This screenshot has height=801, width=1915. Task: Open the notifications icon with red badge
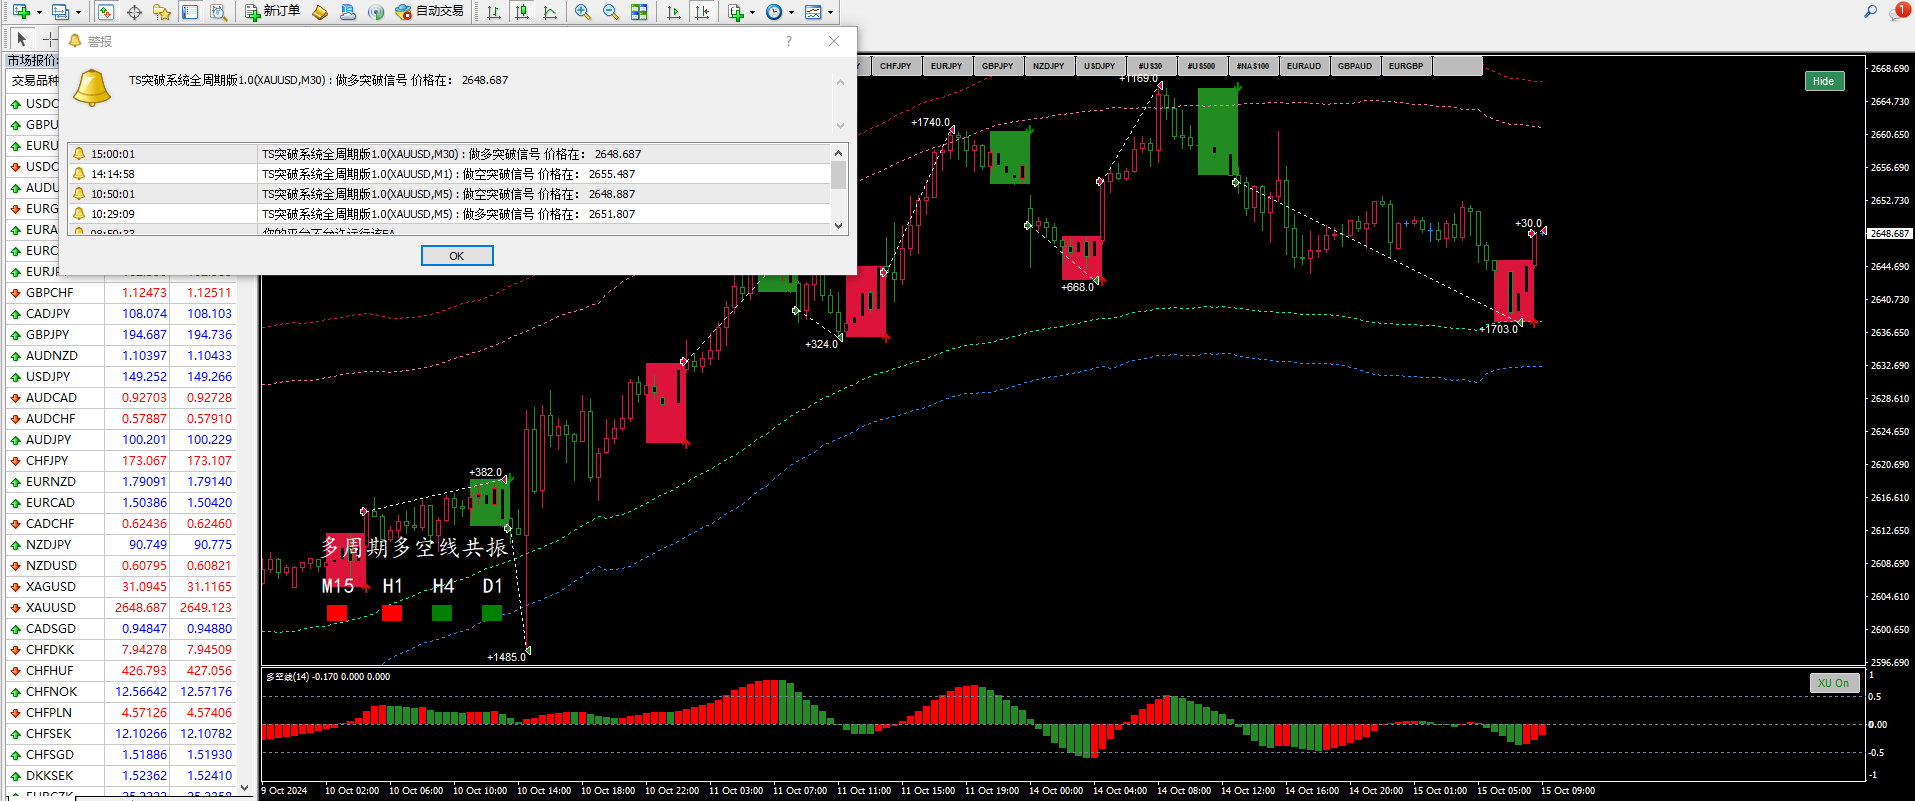1899,12
